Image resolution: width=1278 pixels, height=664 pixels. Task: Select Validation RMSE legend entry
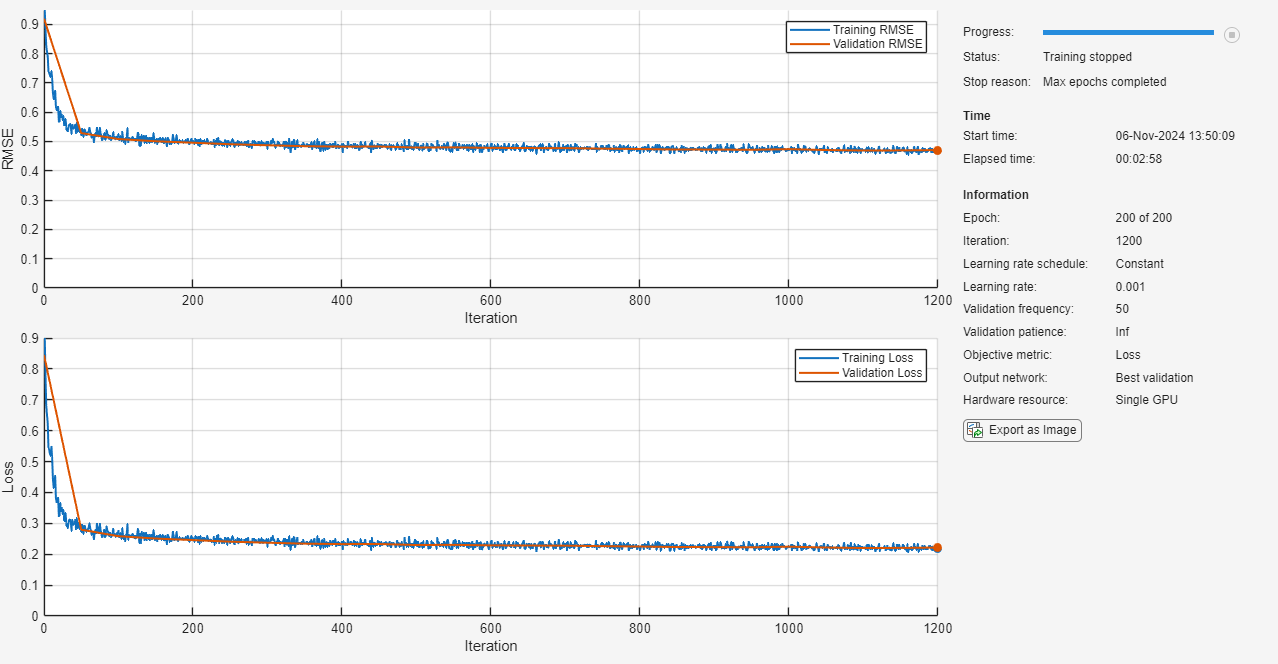pyautogui.click(x=857, y=44)
